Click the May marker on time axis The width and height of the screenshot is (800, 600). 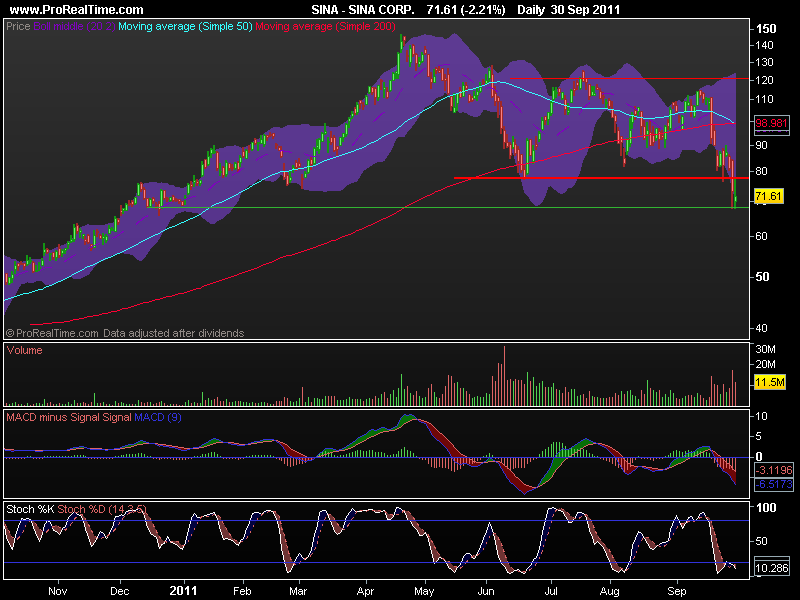(x=424, y=591)
